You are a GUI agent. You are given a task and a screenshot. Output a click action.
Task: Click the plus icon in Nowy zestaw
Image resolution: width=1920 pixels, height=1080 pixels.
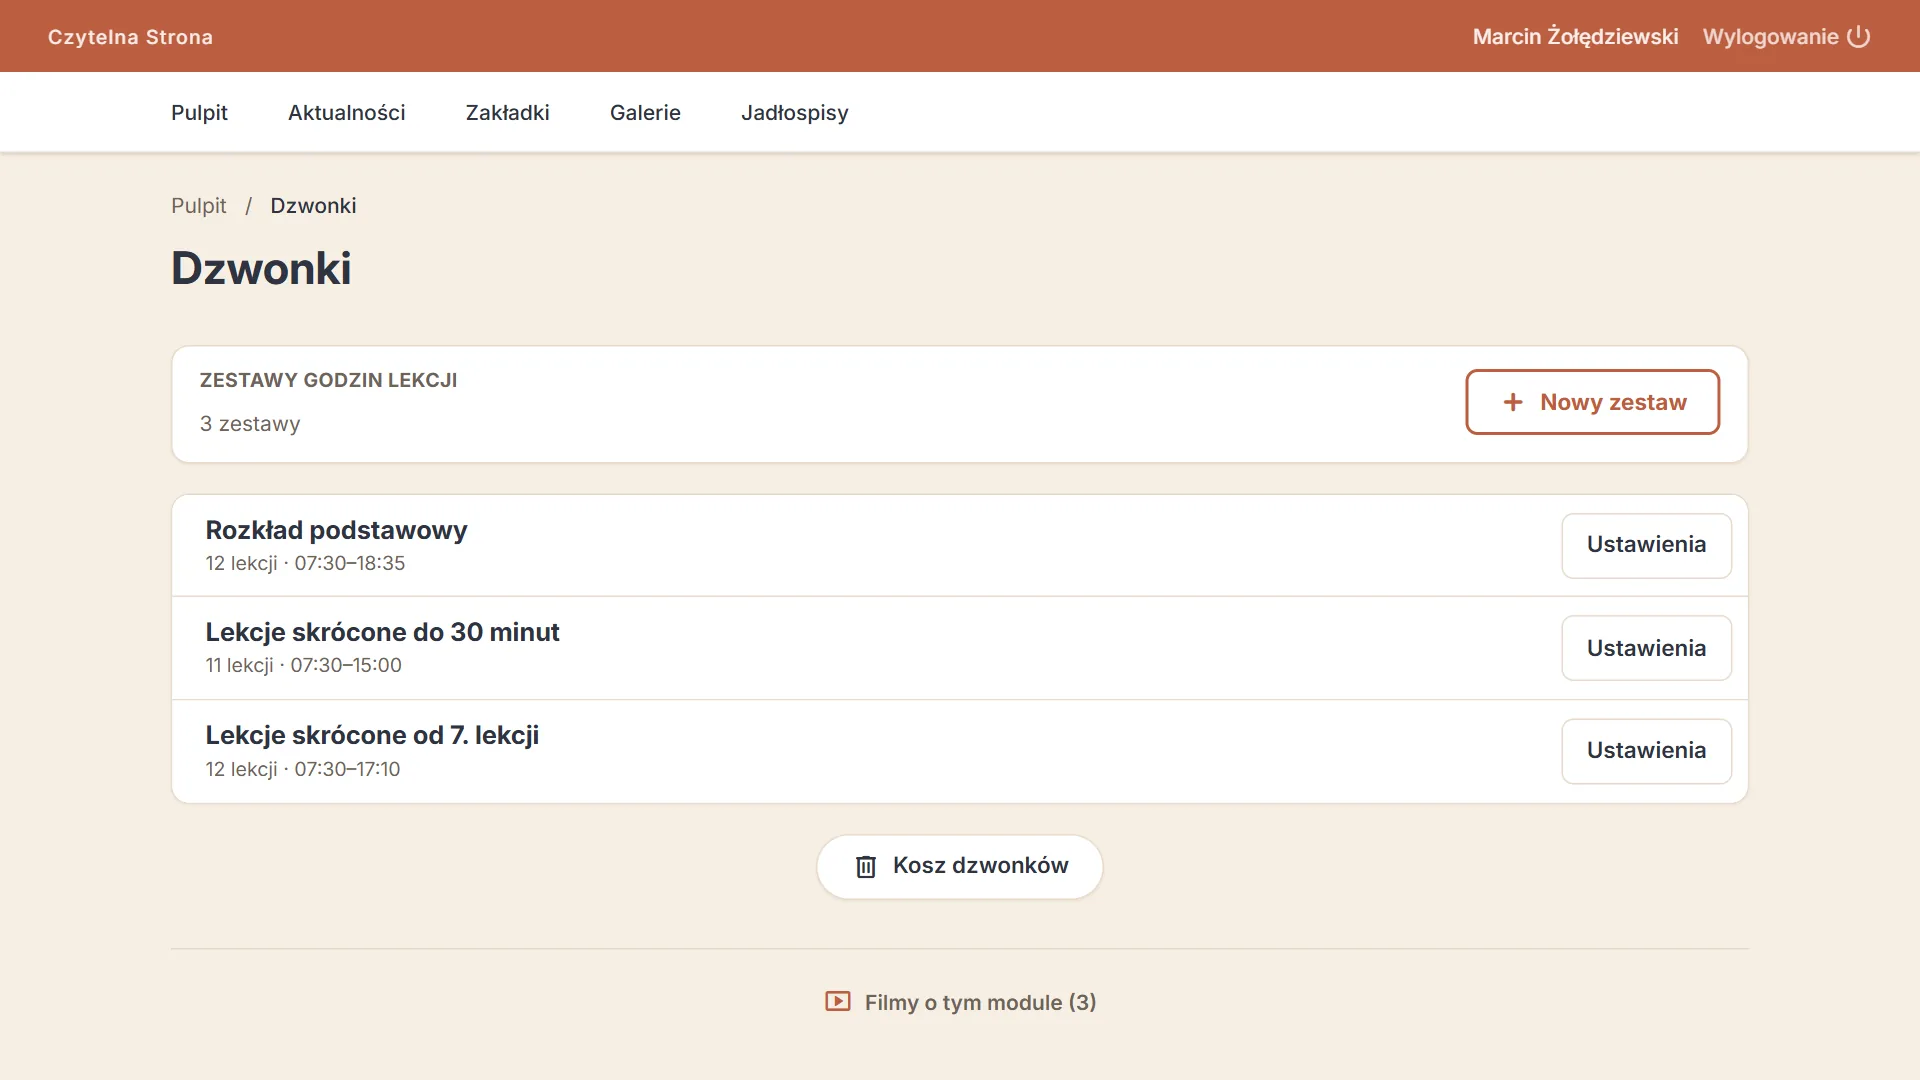click(1513, 402)
